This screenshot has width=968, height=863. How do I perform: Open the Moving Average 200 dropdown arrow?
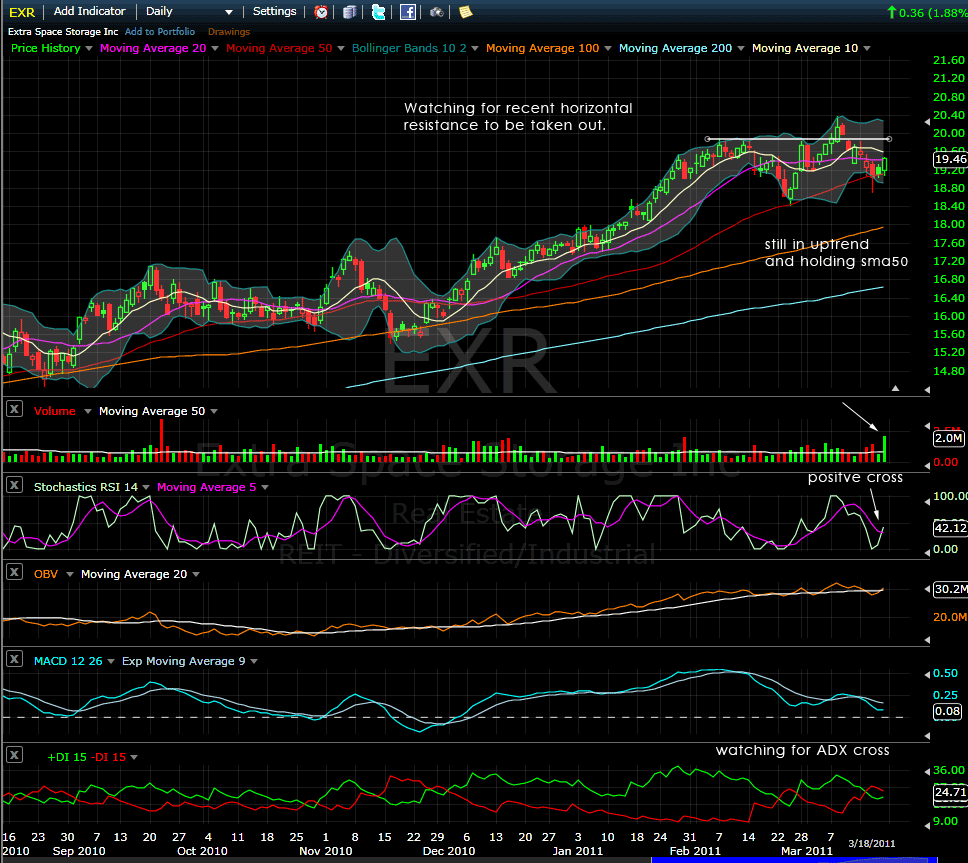[x=741, y=48]
